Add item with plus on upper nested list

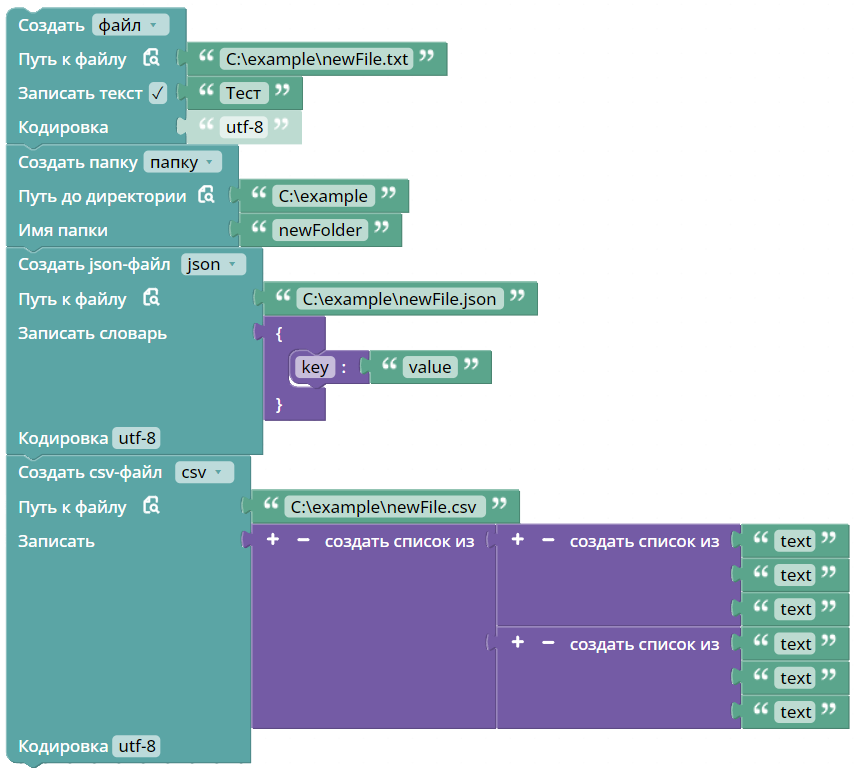517,540
